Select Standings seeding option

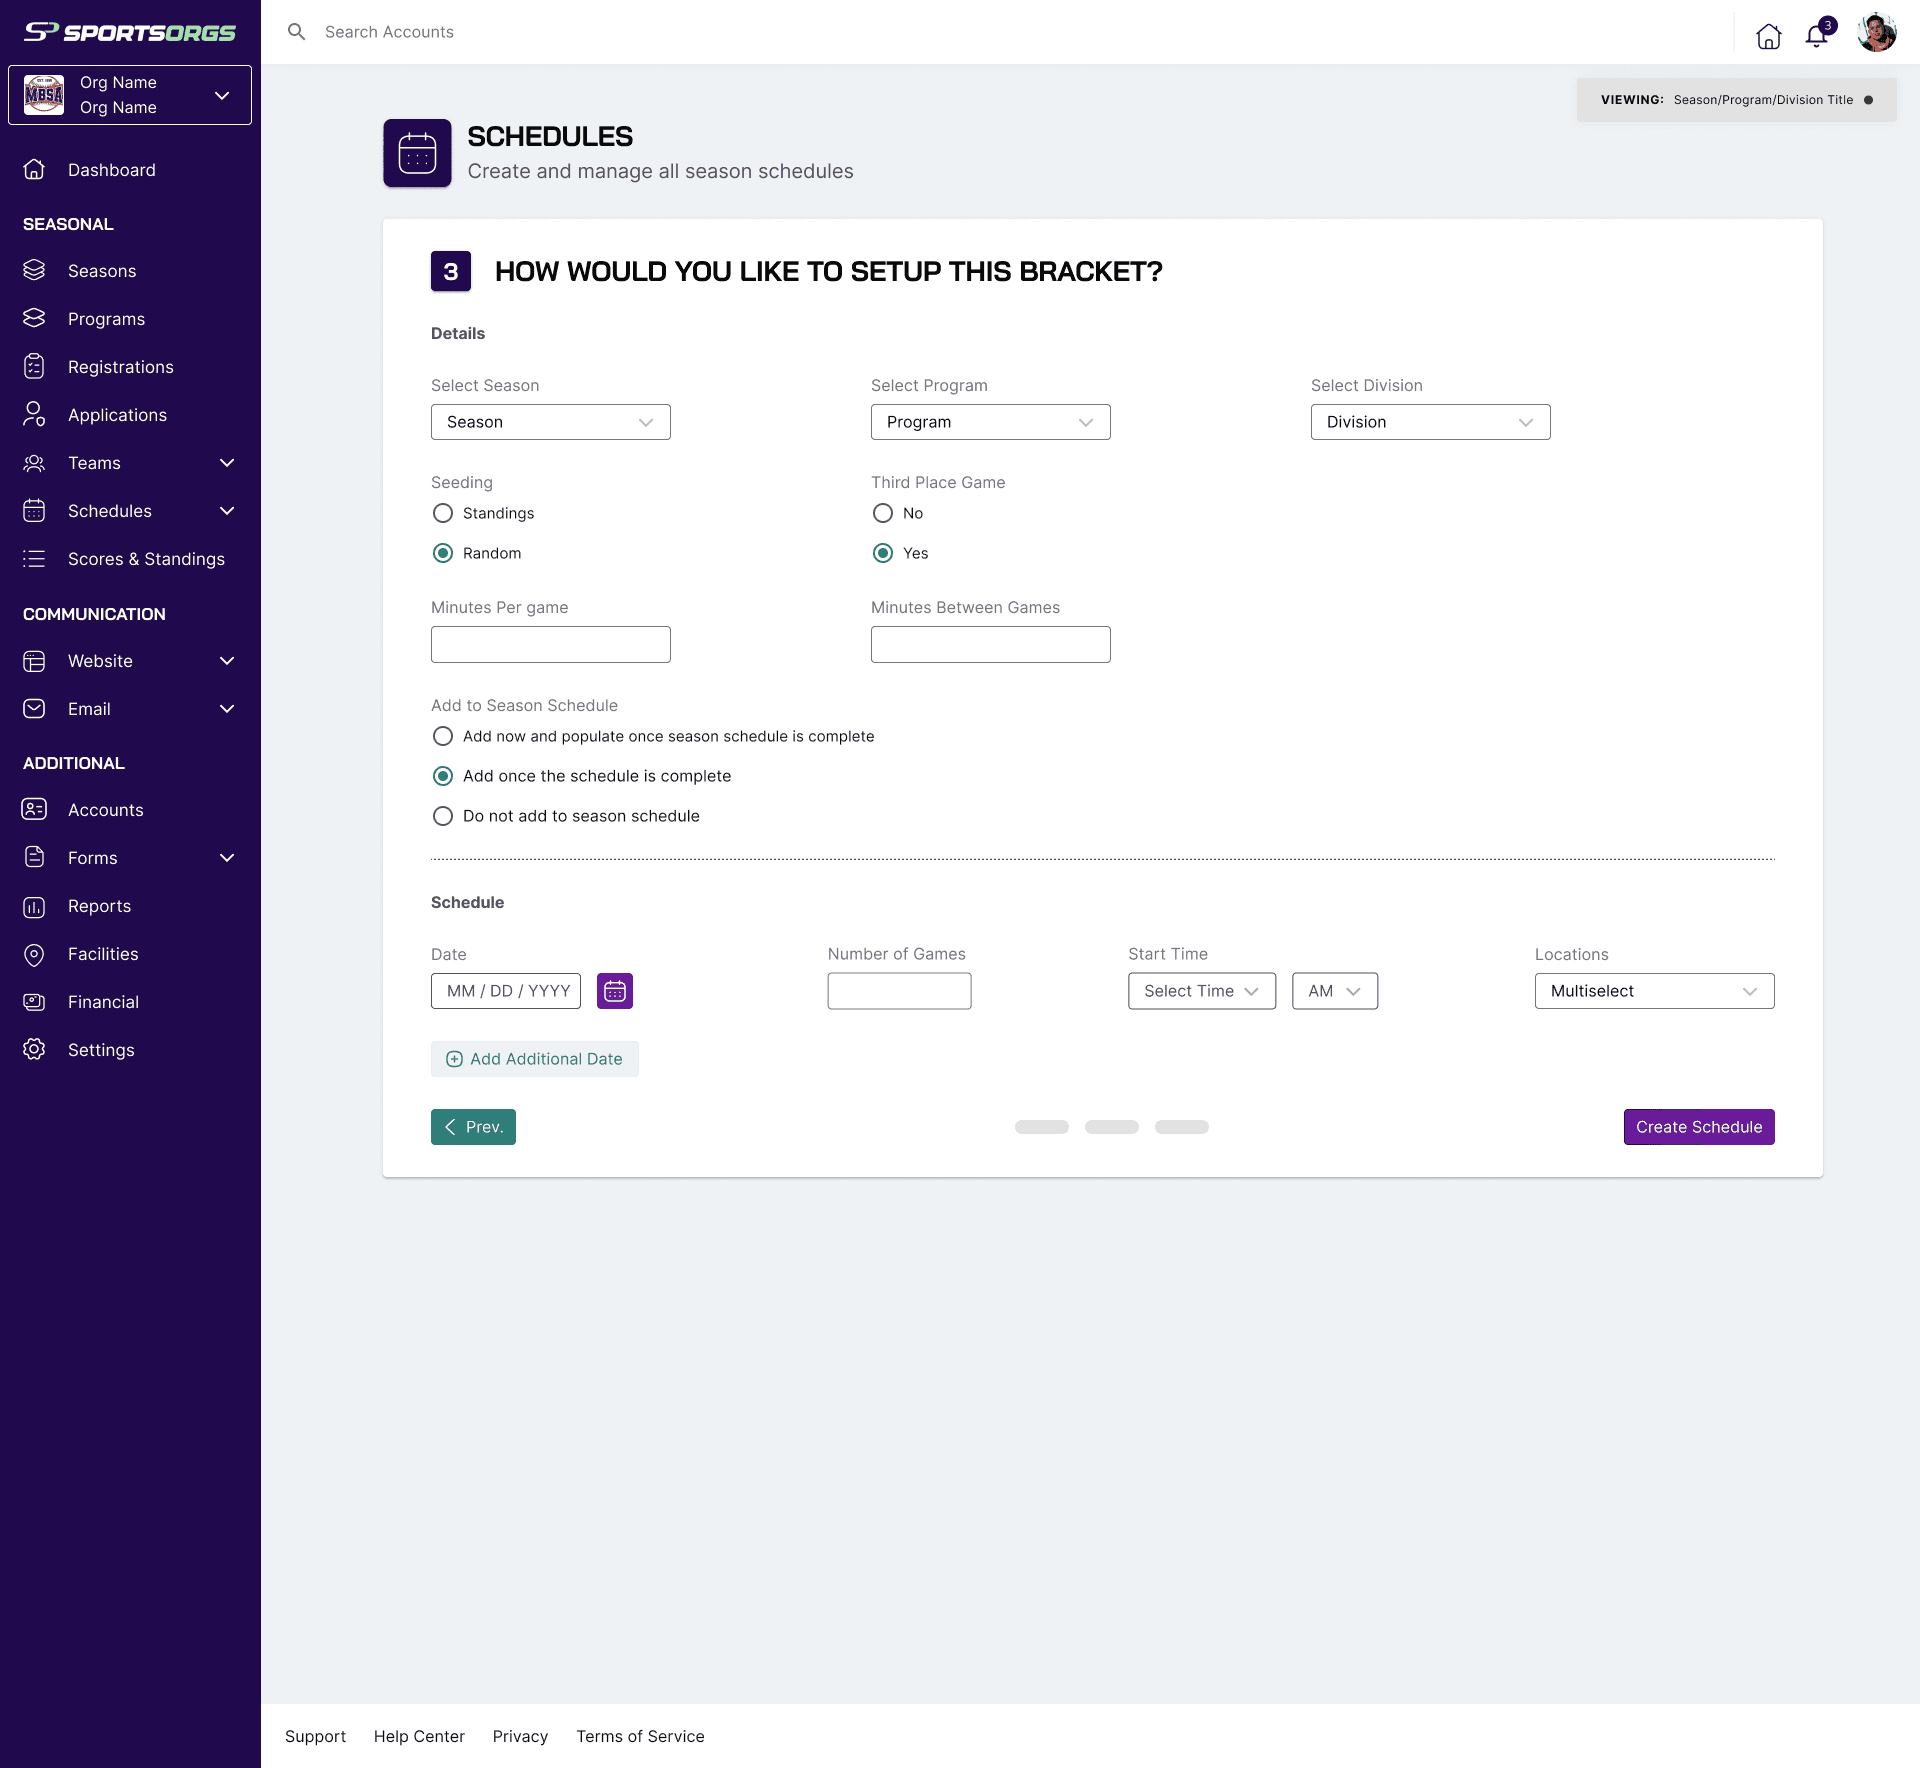443,513
